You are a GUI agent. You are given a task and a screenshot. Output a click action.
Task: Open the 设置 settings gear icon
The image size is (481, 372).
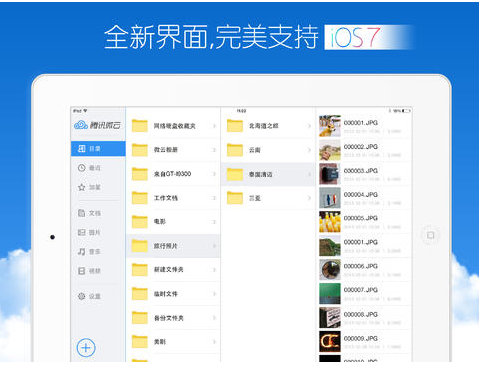click(x=82, y=296)
